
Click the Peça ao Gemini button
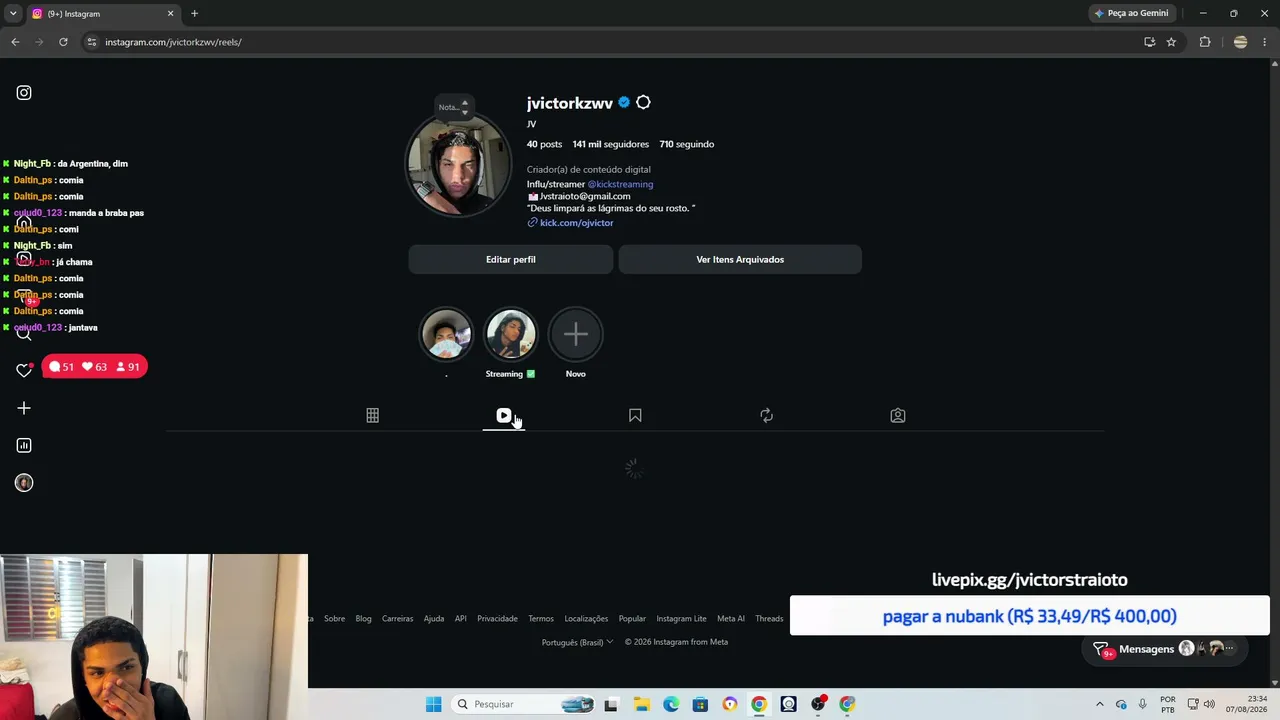[x=1132, y=13]
